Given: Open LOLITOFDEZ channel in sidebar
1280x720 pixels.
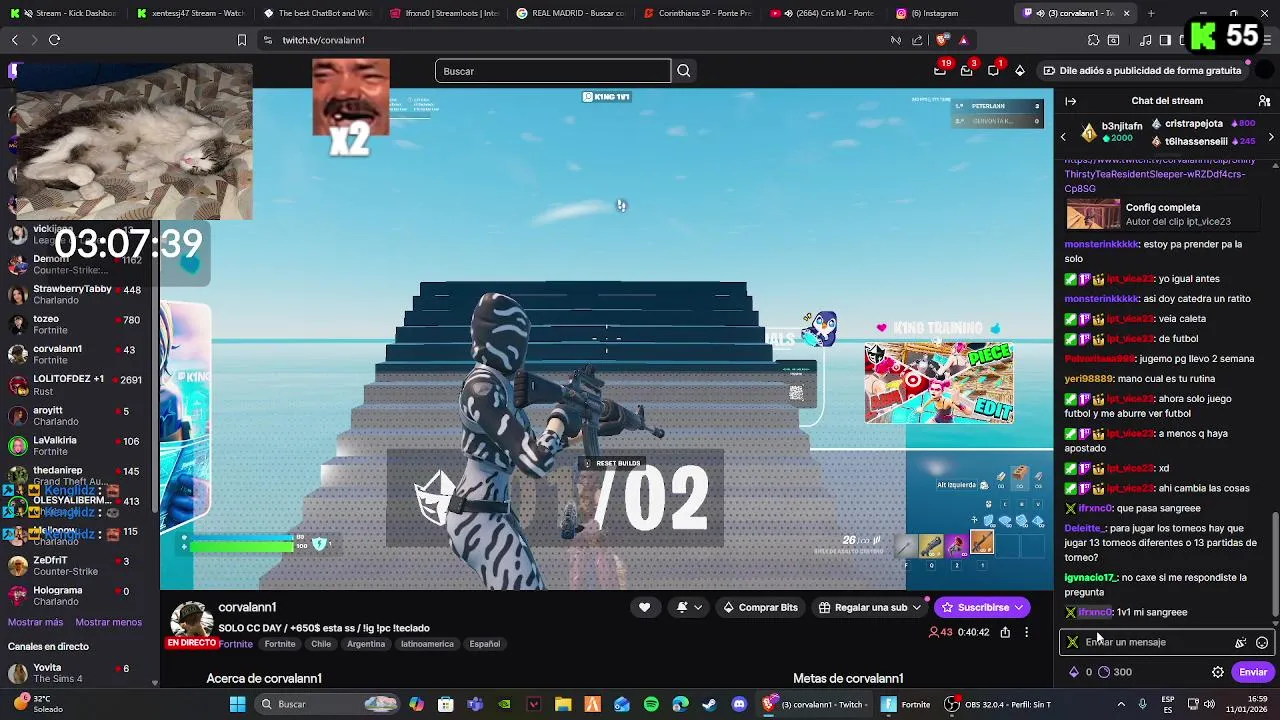Looking at the screenshot, I should (x=76, y=385).
